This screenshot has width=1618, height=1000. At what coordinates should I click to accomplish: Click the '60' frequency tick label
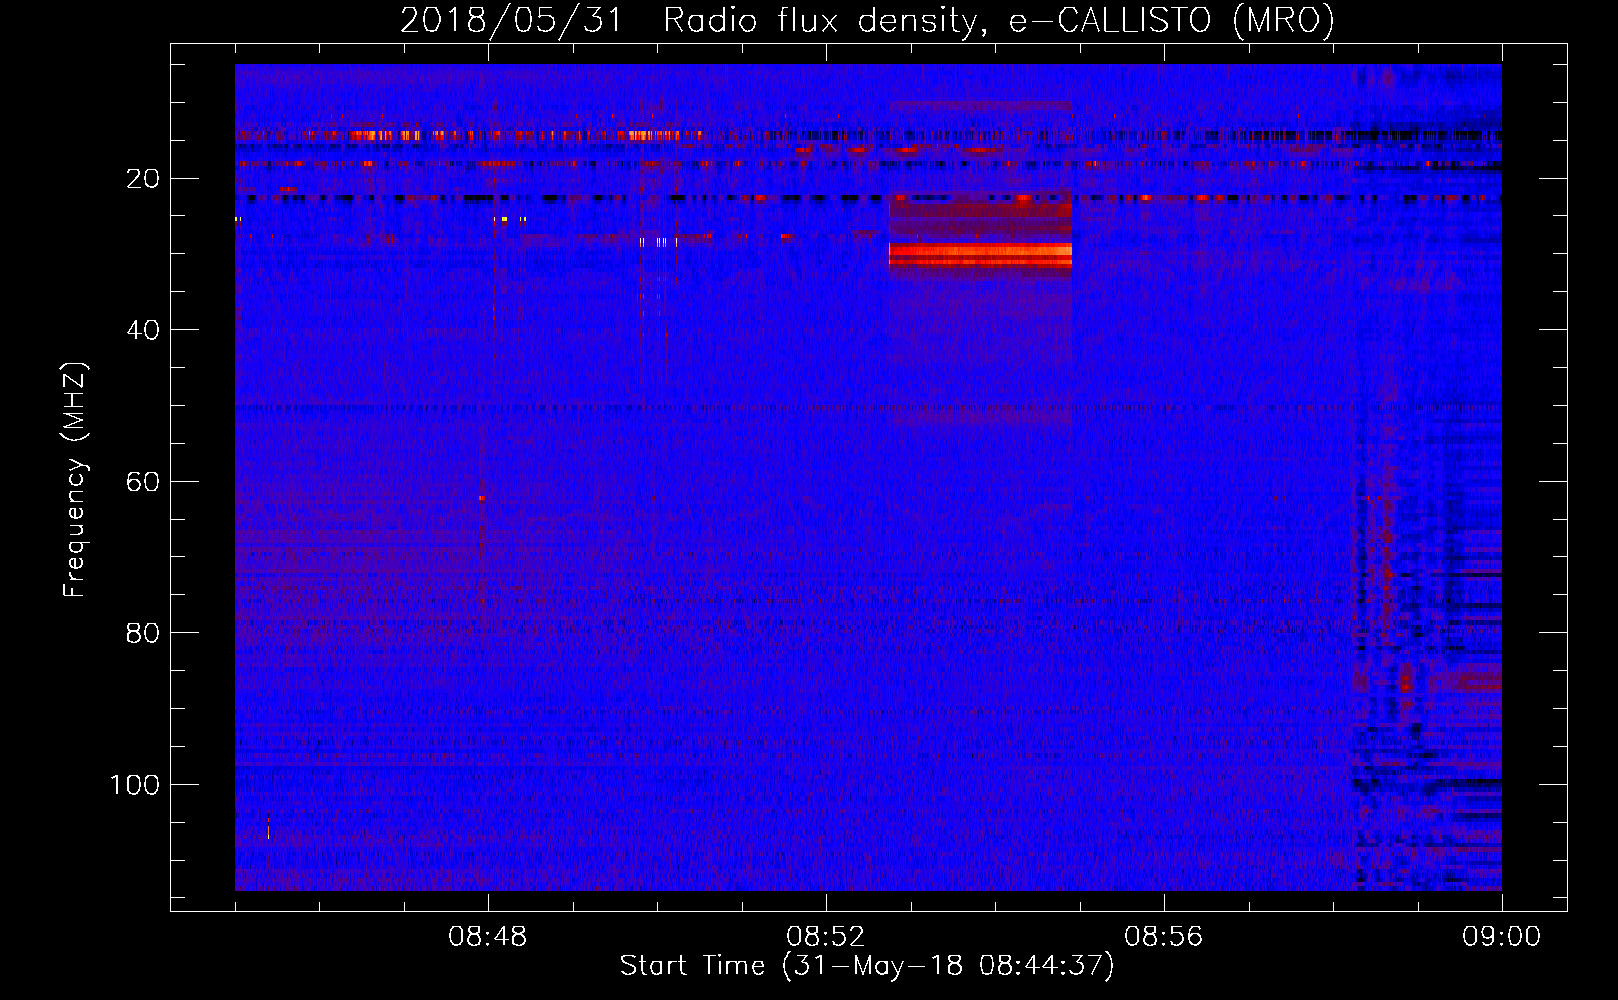pyautogui.click(x=143, y=482)
